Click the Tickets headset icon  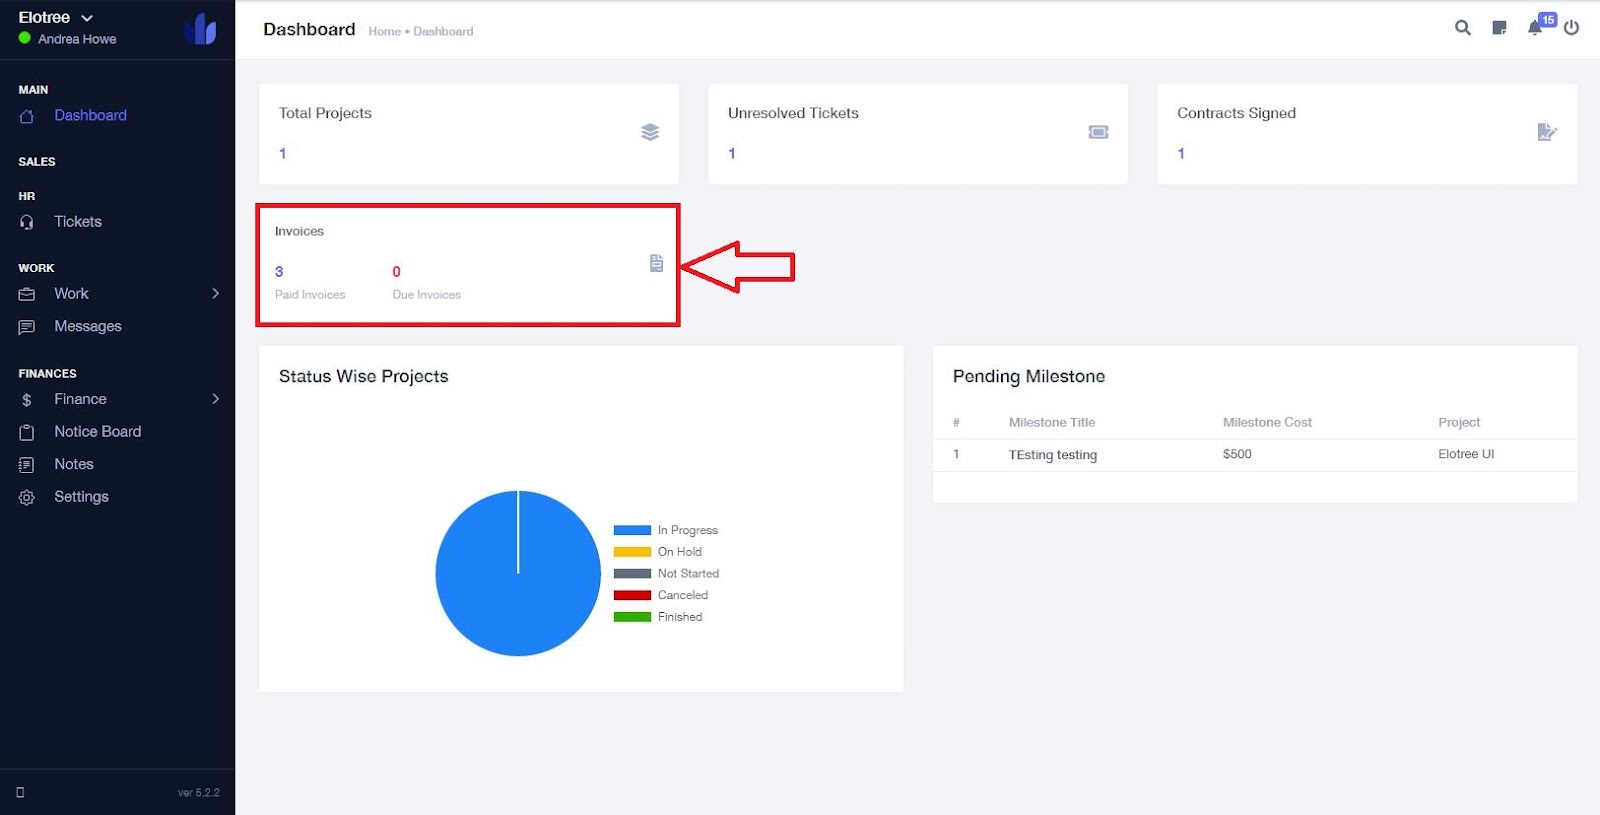(x=27, y=222)
